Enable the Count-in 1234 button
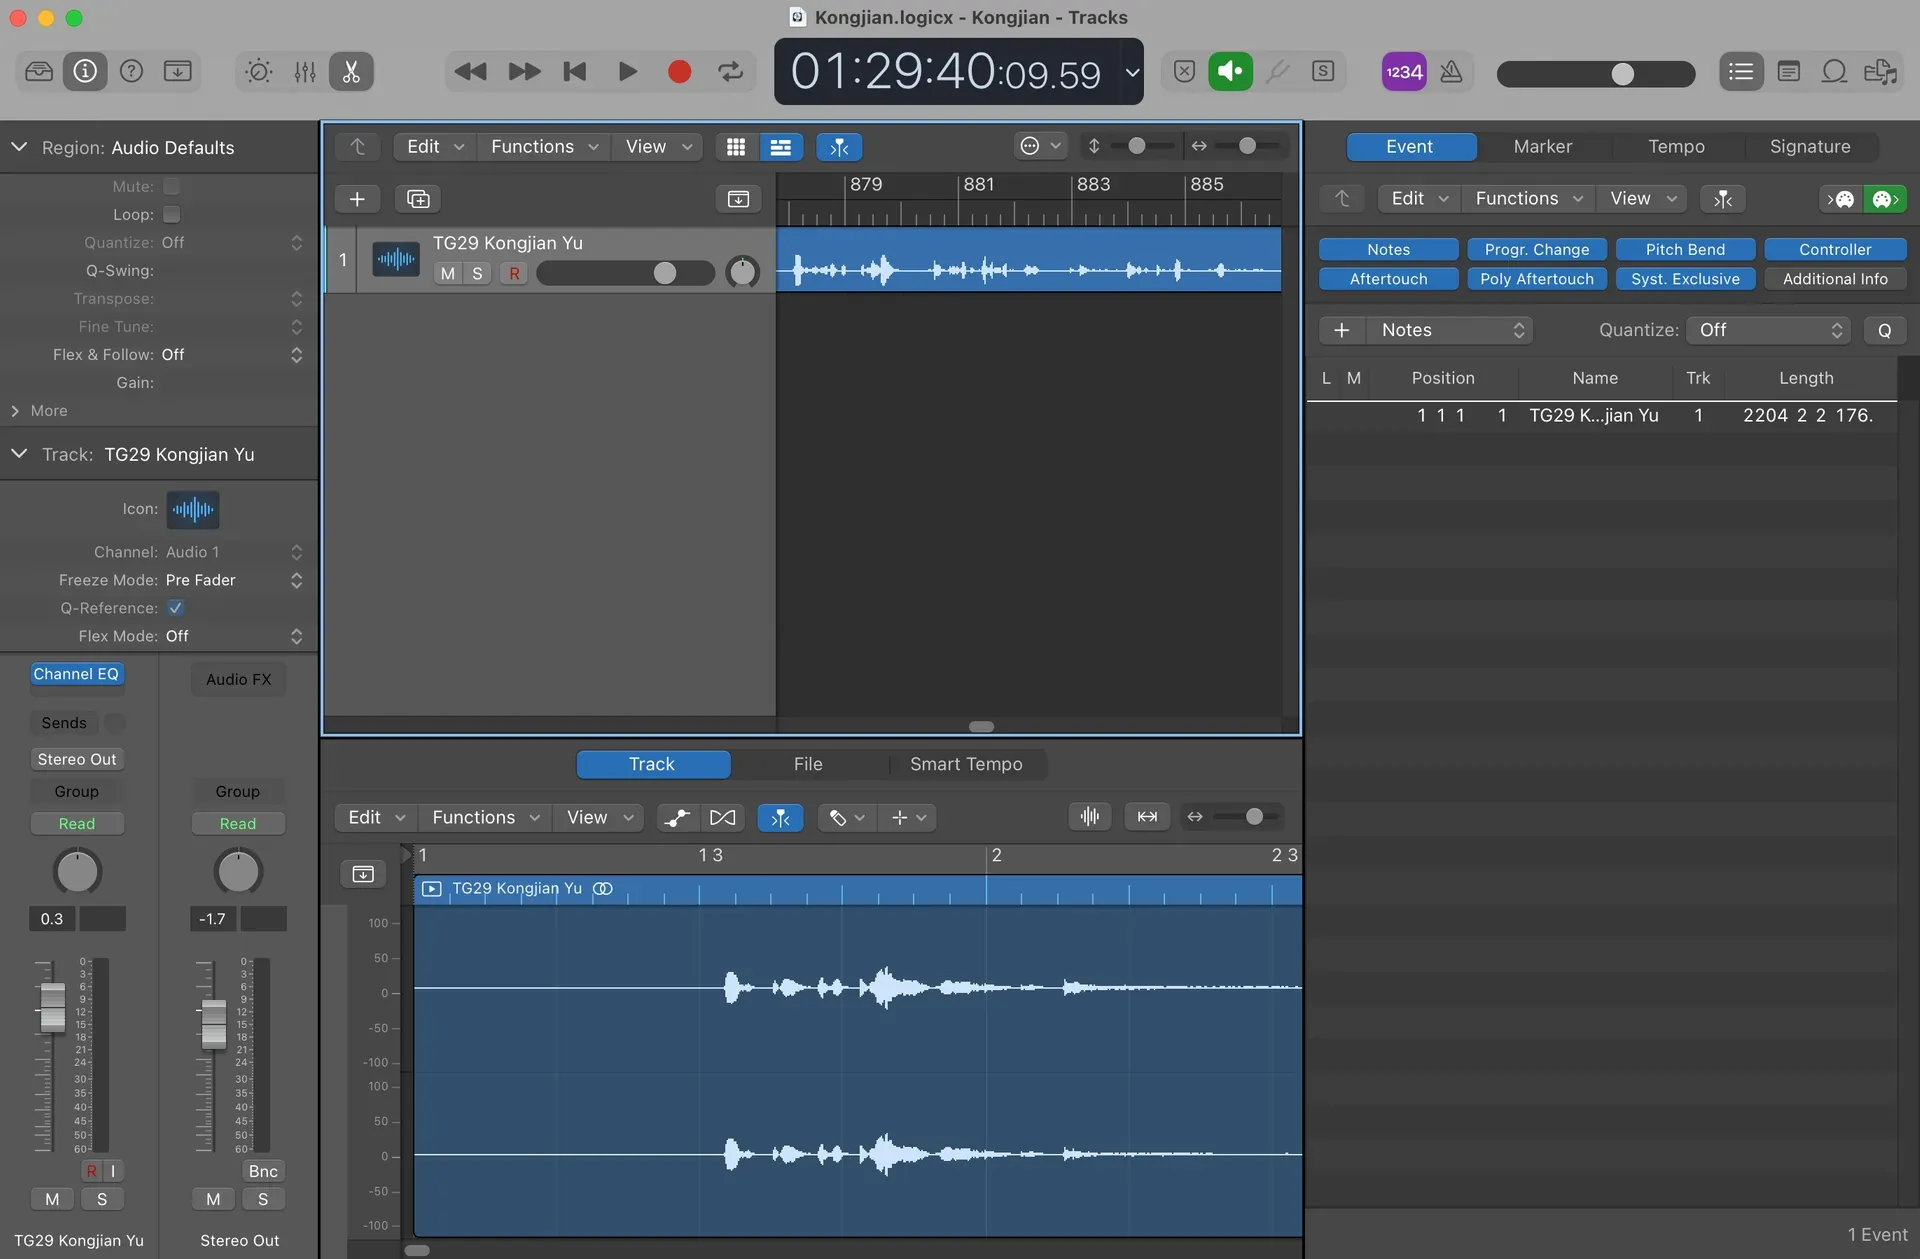Screen dimensions: 1920x1259 (x=1404, y=72)
